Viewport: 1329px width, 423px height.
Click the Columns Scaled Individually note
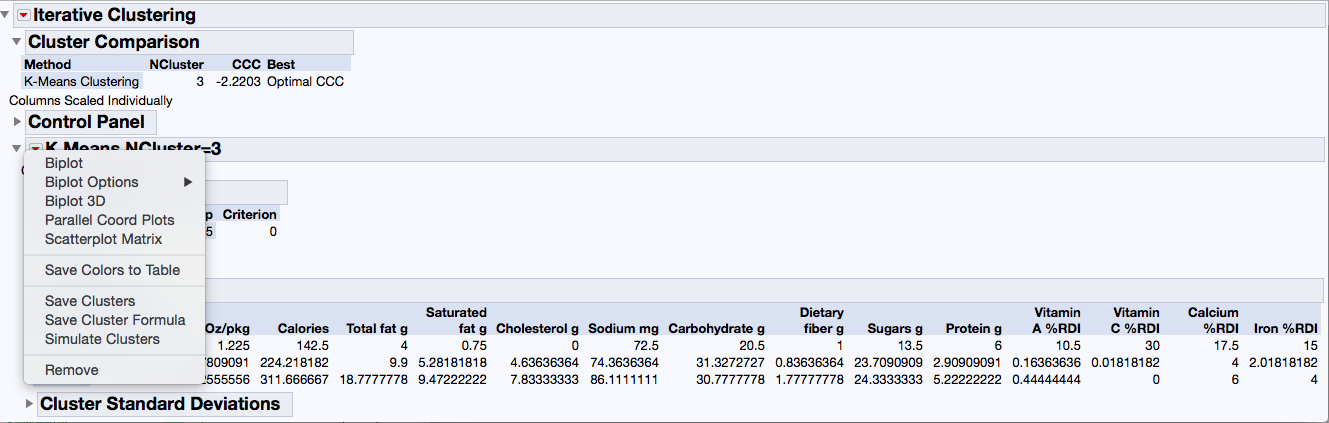pyautogui.click(x=91, y=100)
